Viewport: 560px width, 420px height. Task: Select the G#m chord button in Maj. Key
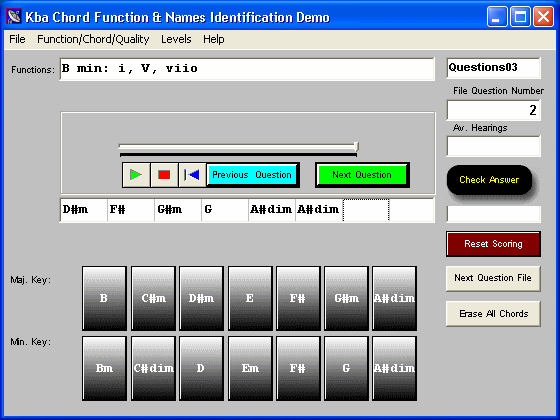[346, 298]
